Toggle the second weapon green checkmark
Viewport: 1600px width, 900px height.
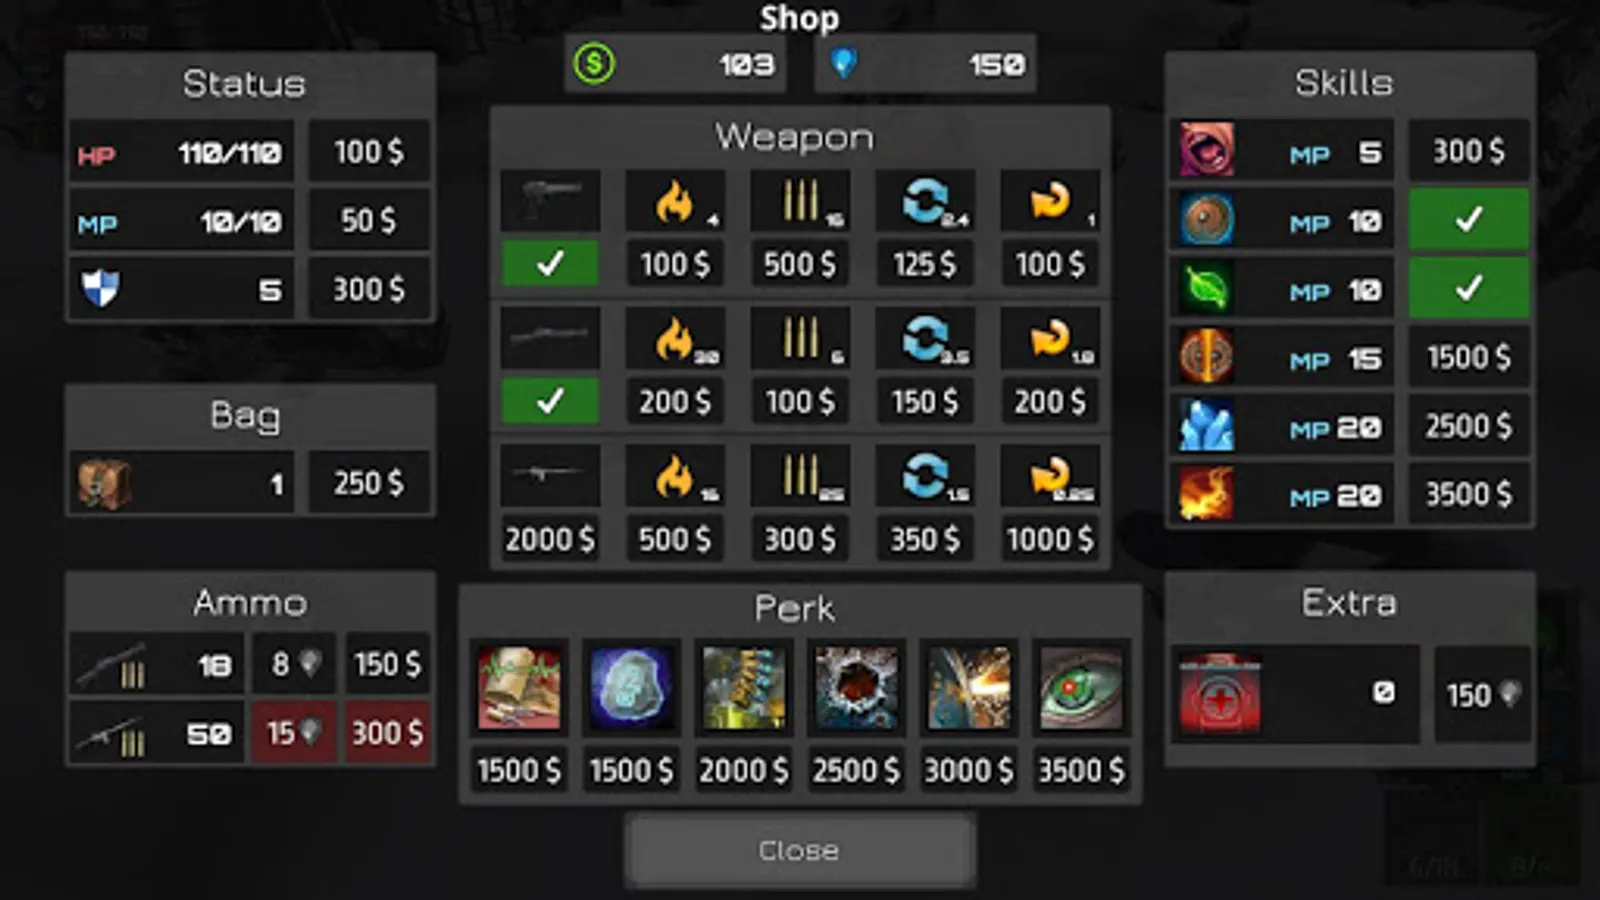550,401
